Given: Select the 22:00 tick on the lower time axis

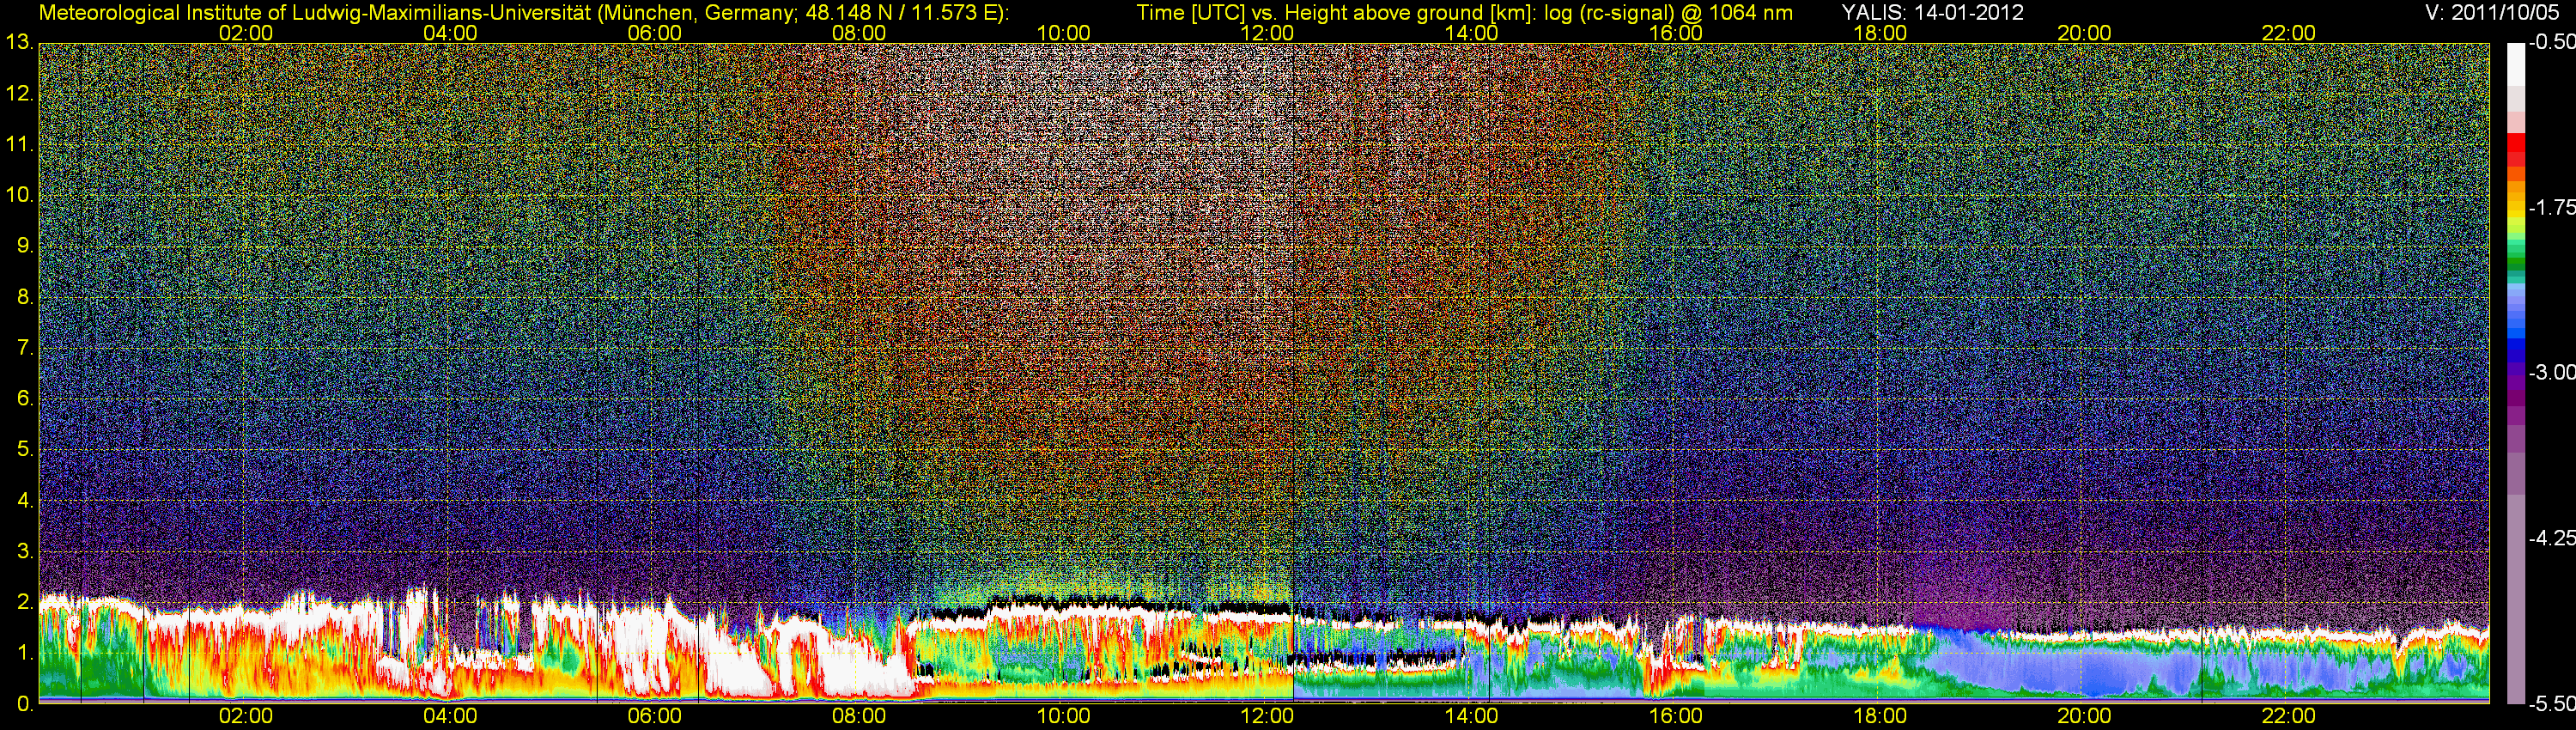Looking at the screenshot, I should tap(2288, 716).
